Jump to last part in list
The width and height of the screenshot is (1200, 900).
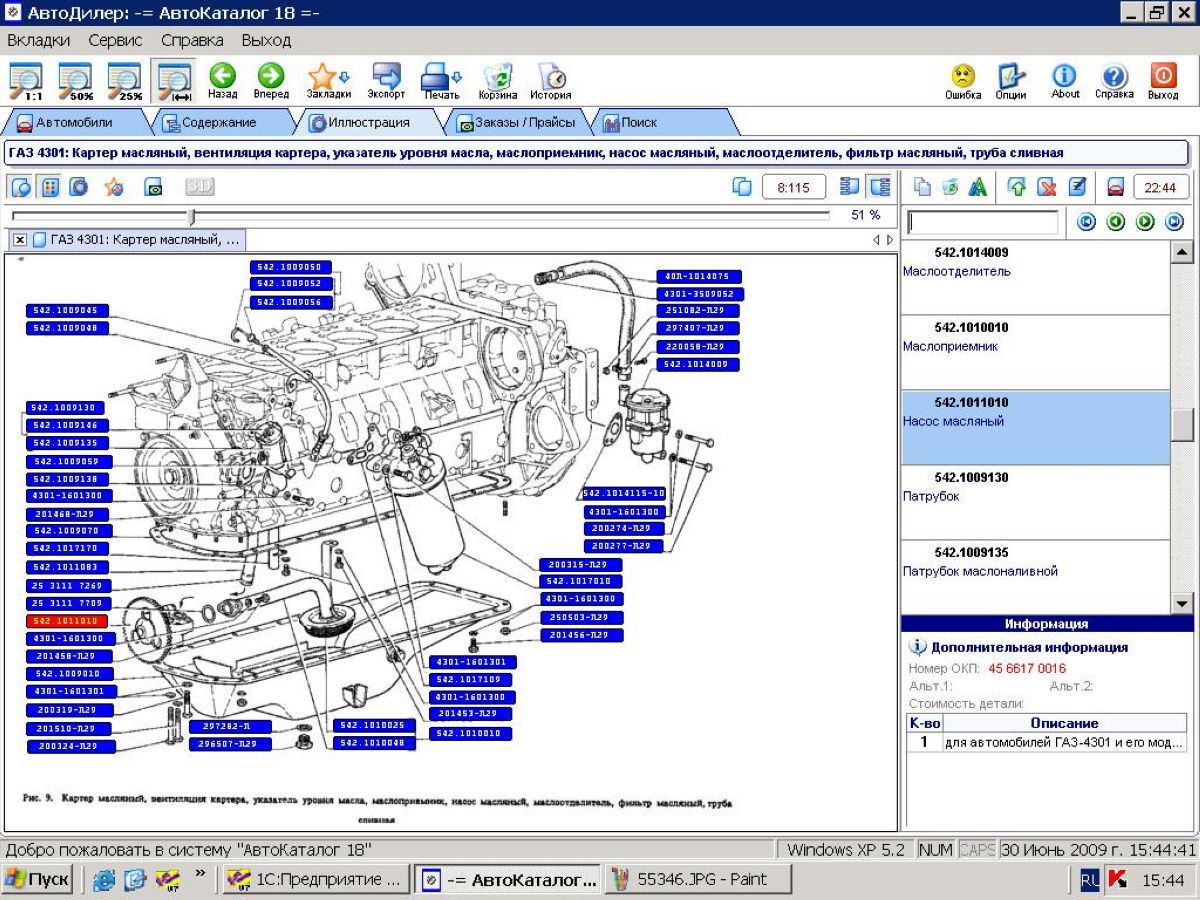point(1174,222)
